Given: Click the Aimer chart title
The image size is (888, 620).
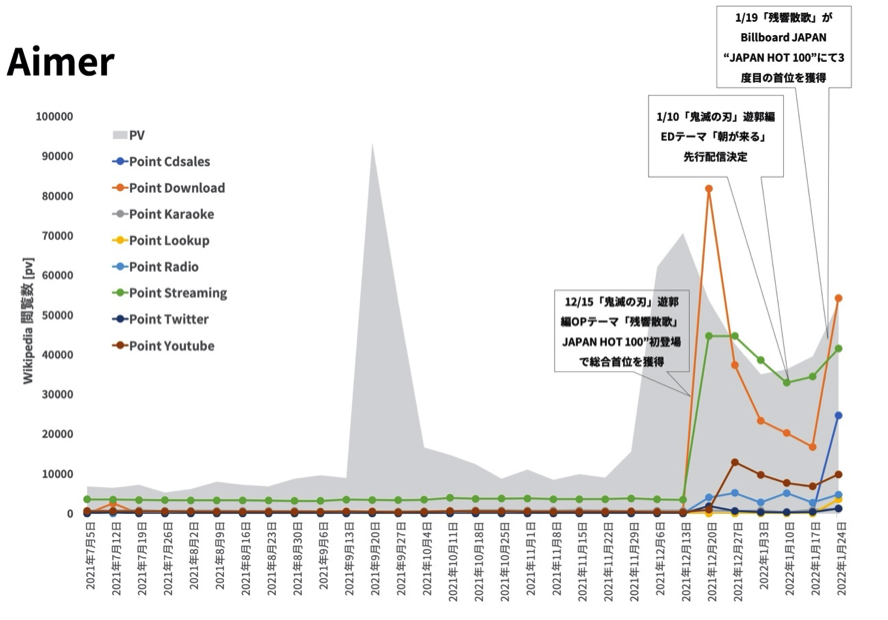Looking at the screenshot, I should (x=61, y=62).
